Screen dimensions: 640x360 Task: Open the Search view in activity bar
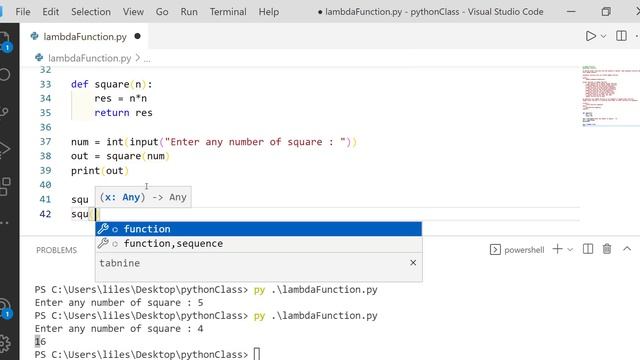5,75
